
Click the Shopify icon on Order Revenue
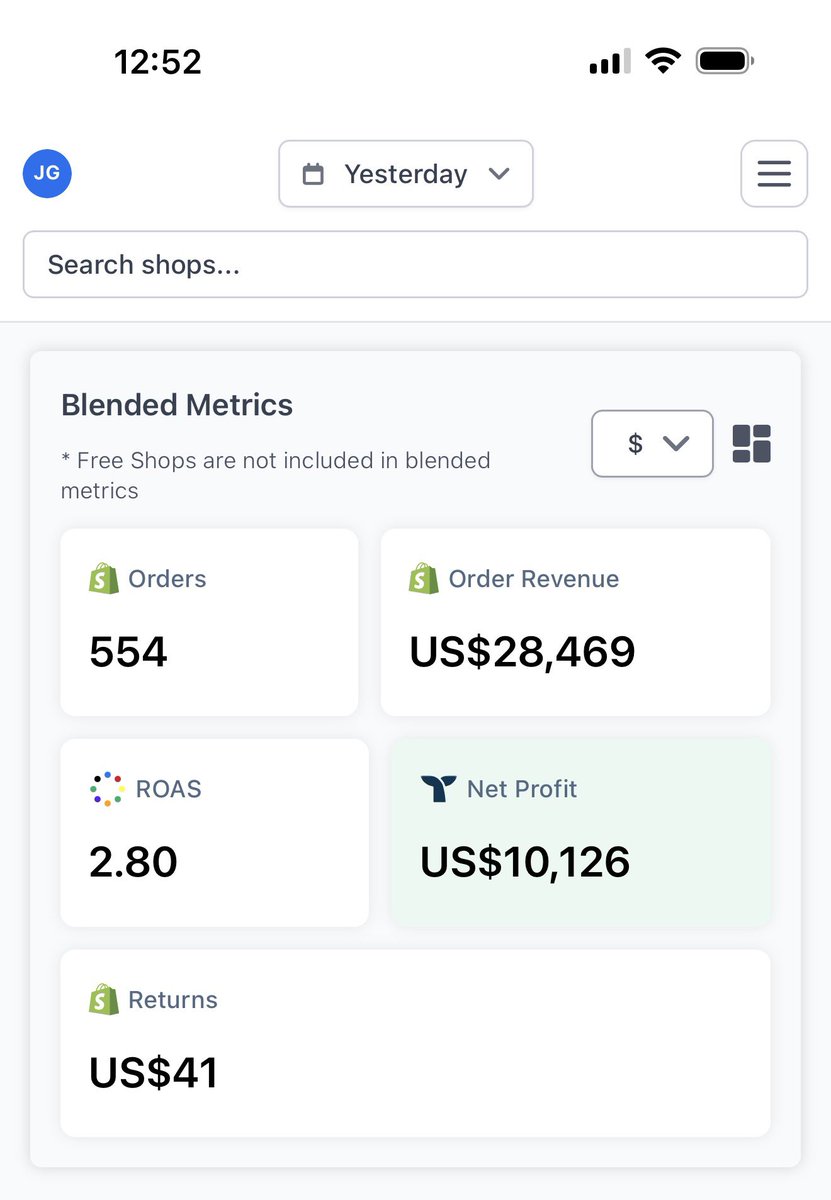tap(424, 579)
